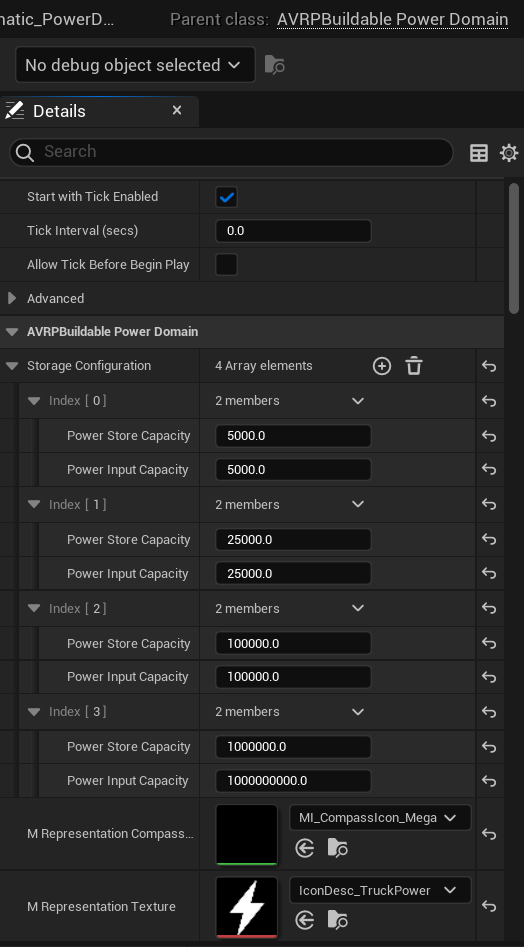Open Details panel settings gear

[509, 153]
